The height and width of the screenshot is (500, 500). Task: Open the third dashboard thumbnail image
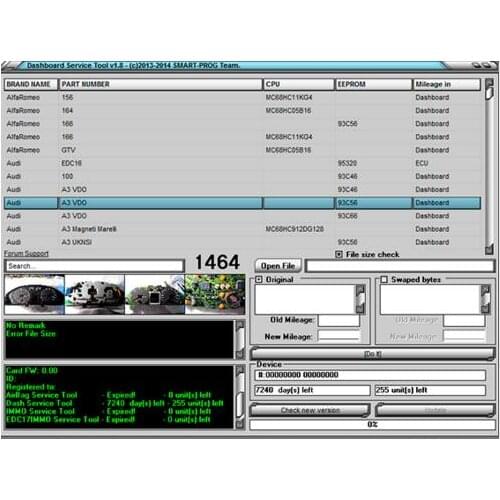pos(155,294)
